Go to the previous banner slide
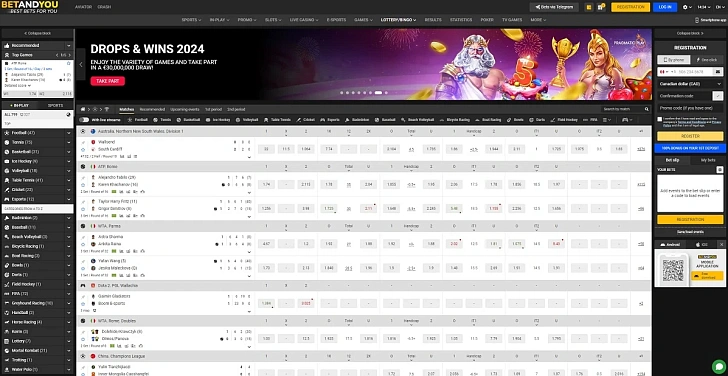The image size is (728, 376). pyautogui.click(x=81, y=65)
